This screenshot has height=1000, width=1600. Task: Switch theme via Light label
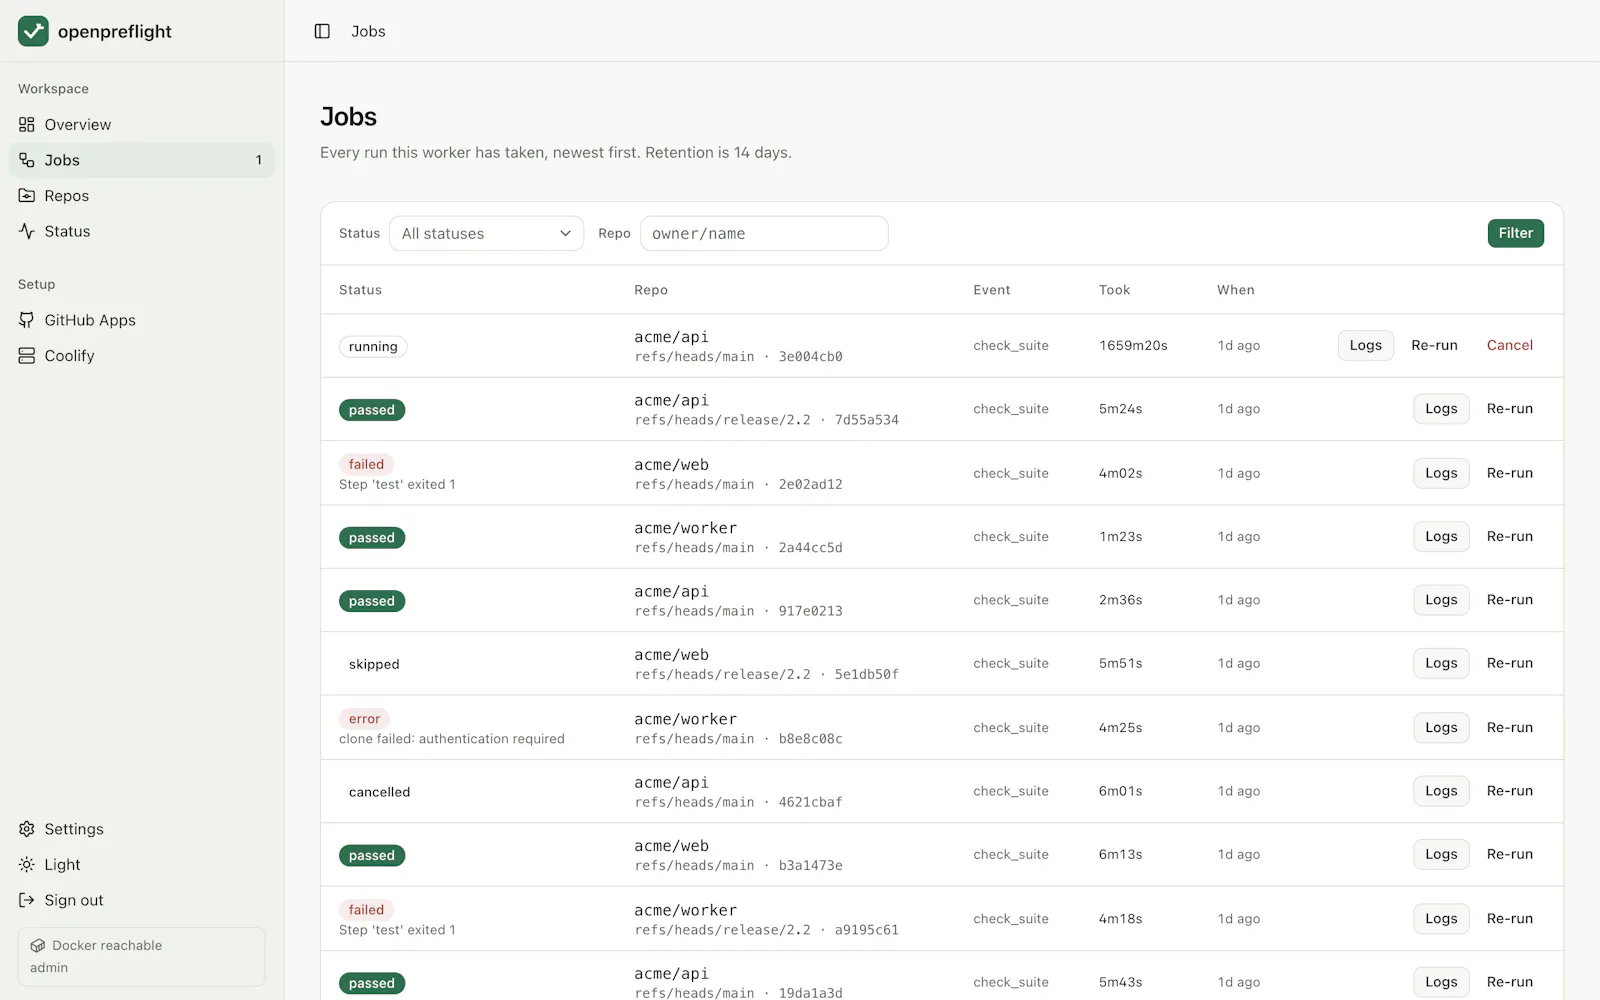click(x=62, y=865)
